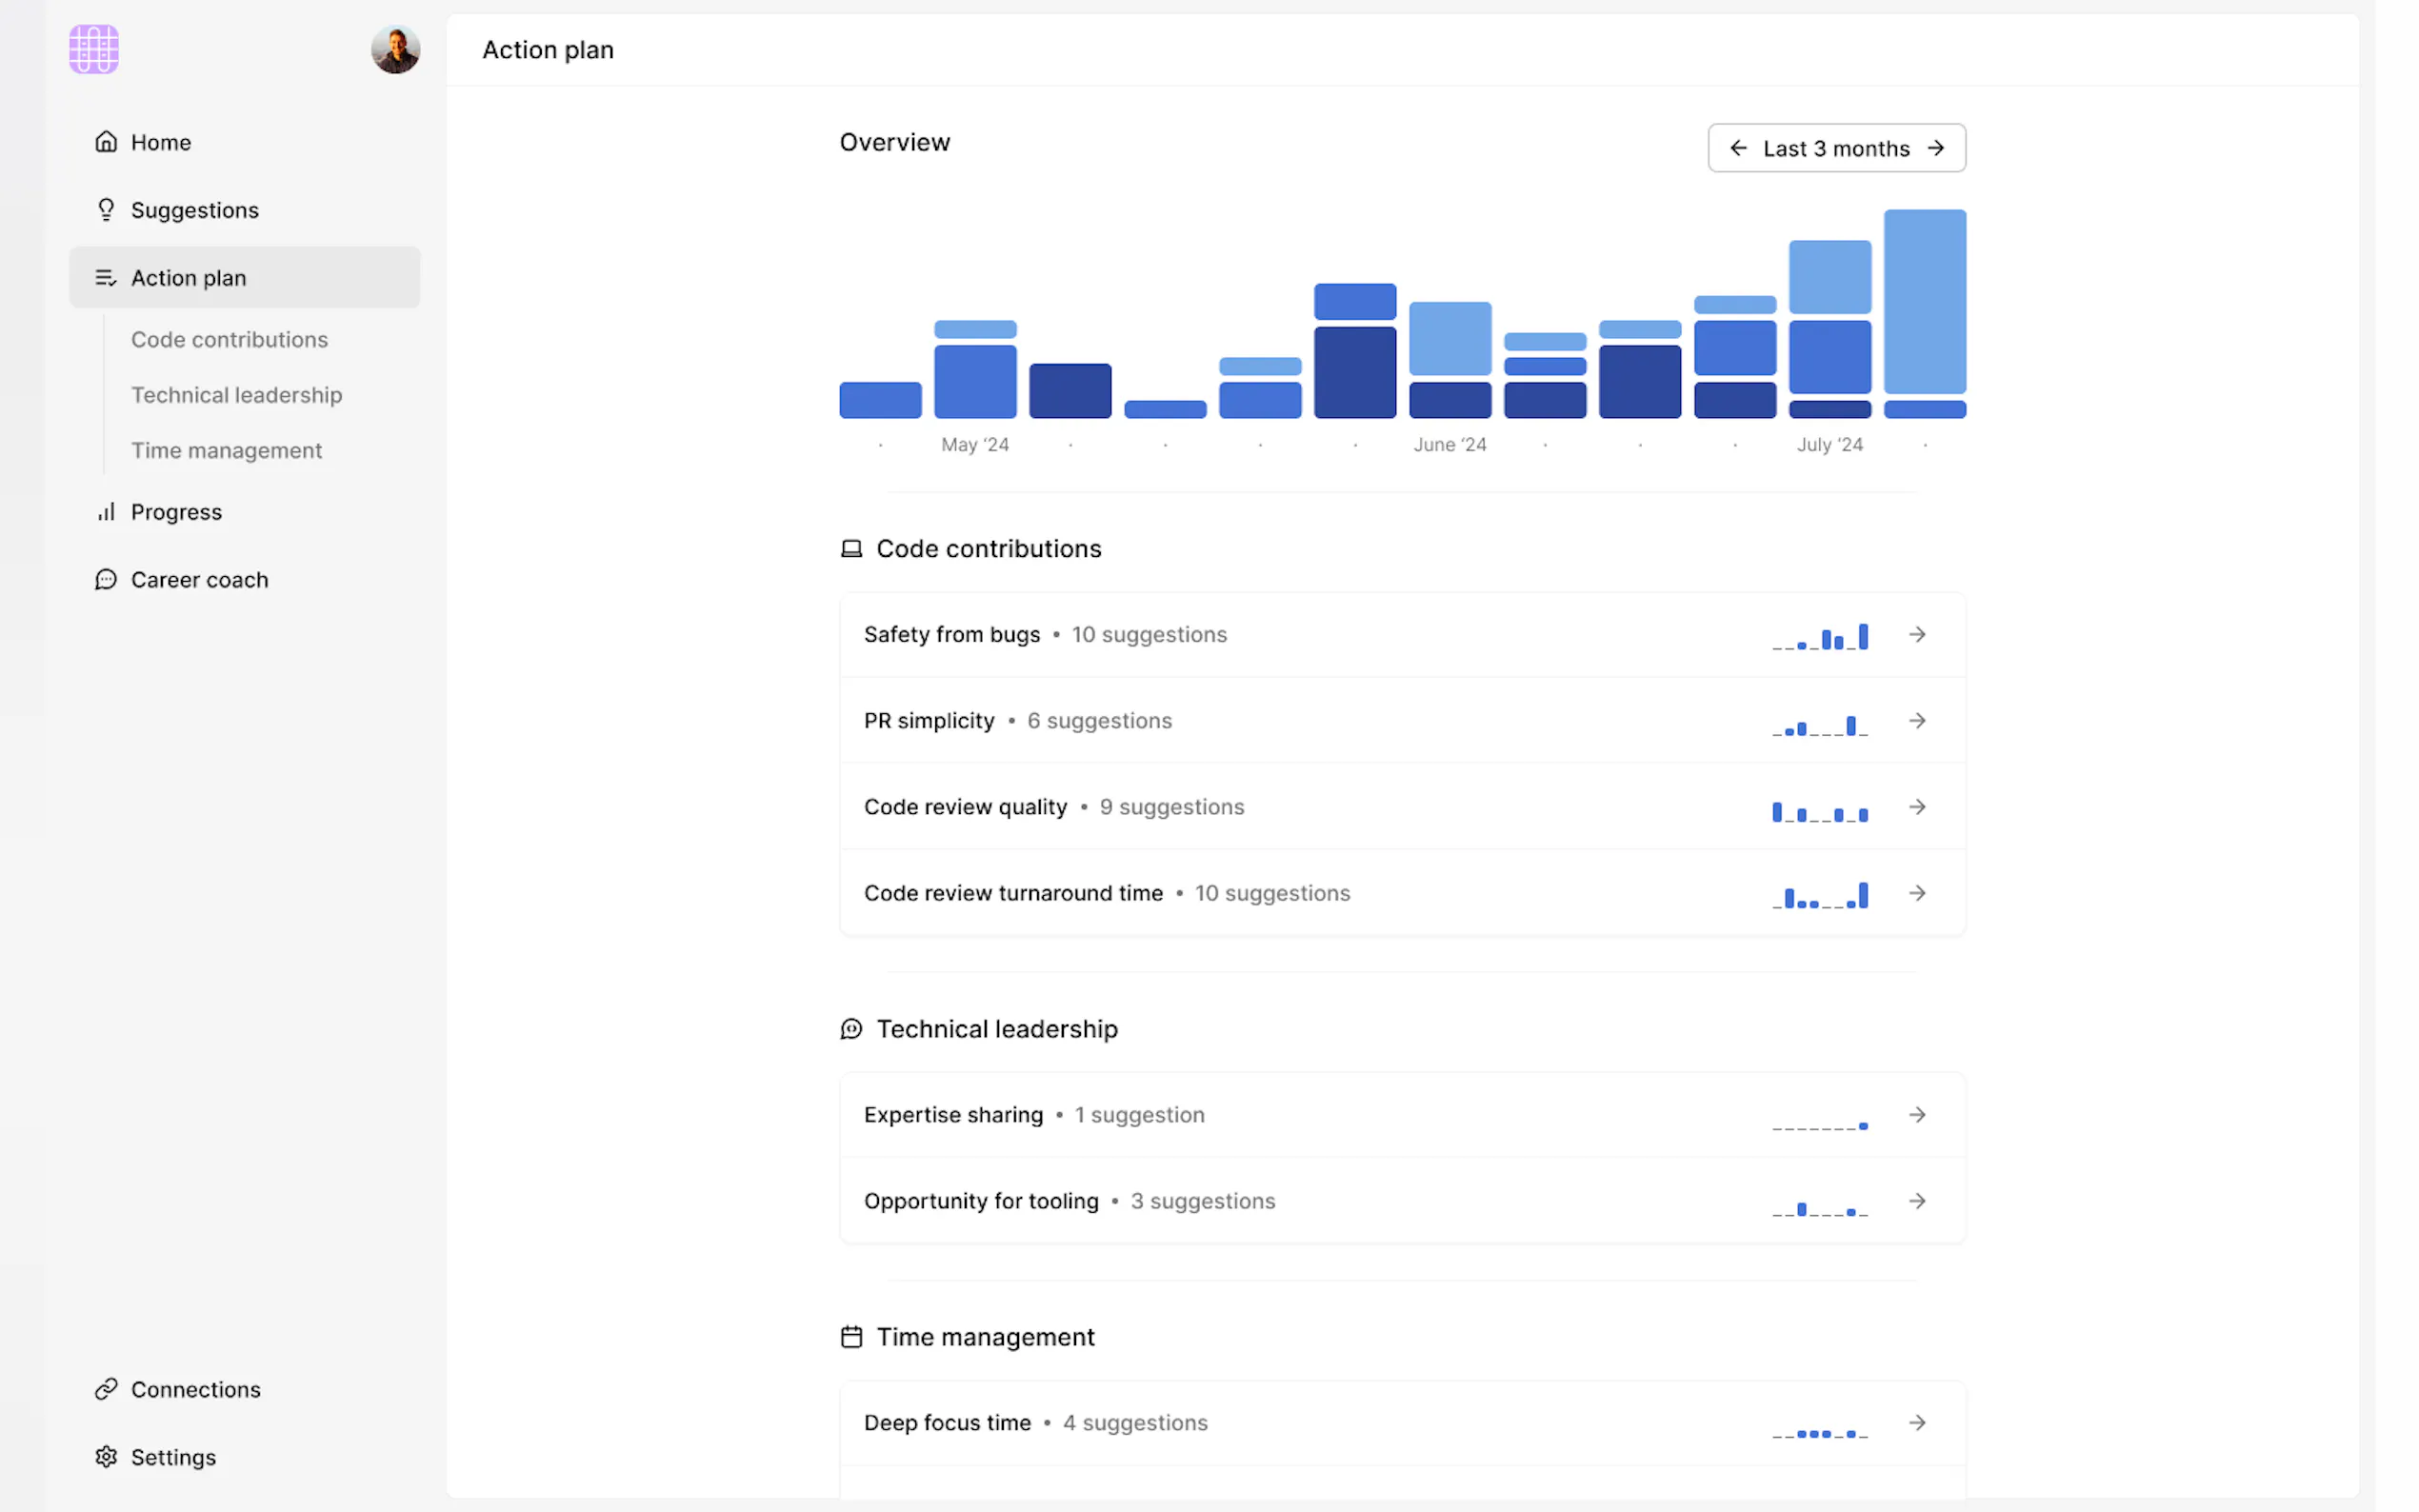Select Action plan in the sidebar
2419x1512 pixels.
click(188, 278)
